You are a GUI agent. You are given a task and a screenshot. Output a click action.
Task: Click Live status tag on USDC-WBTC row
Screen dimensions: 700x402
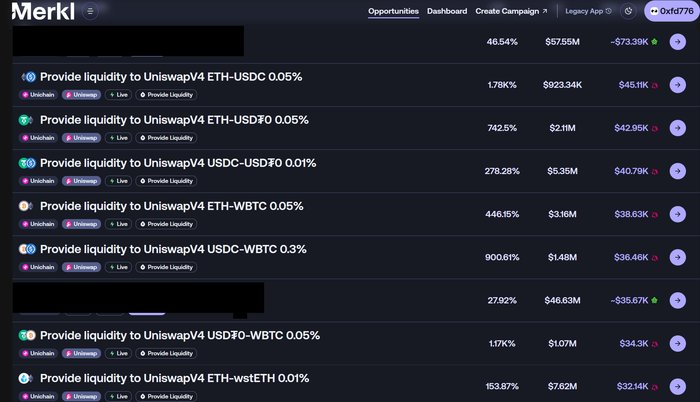coord(118,267)
